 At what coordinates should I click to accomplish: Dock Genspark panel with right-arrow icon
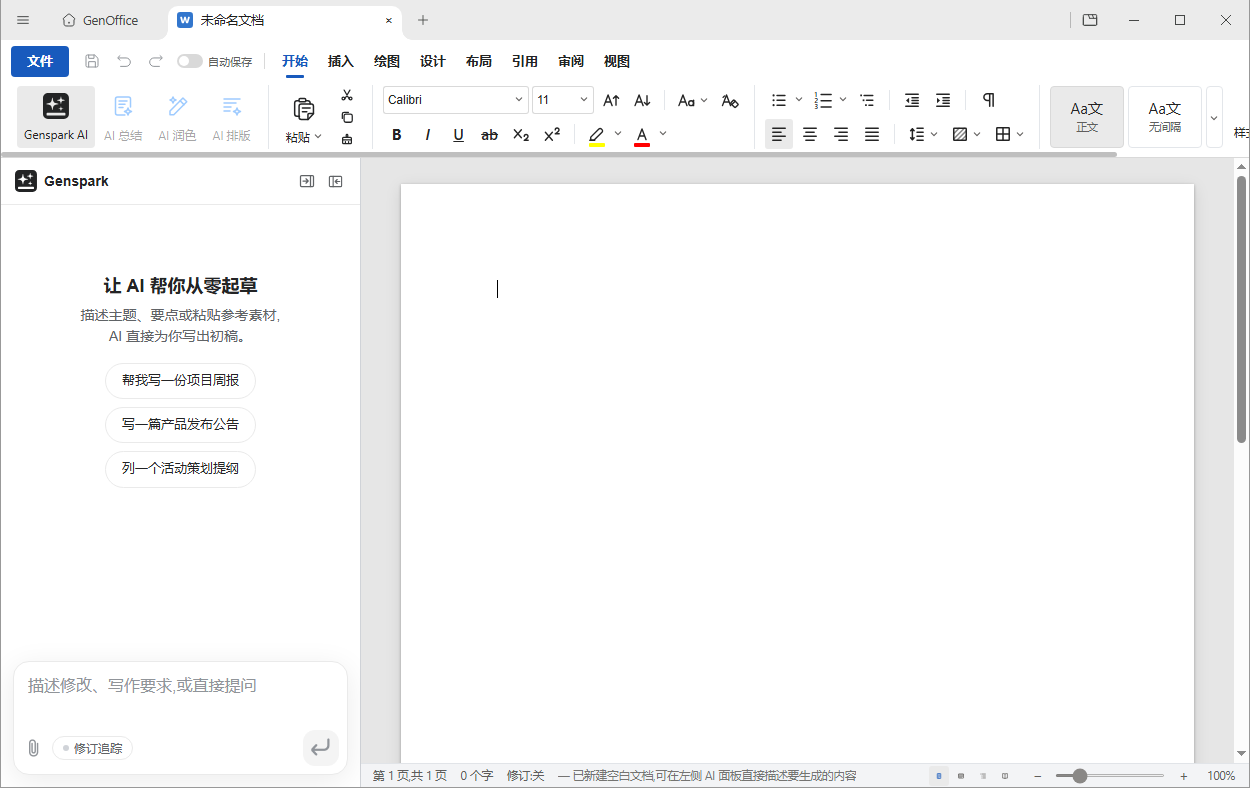307,181
